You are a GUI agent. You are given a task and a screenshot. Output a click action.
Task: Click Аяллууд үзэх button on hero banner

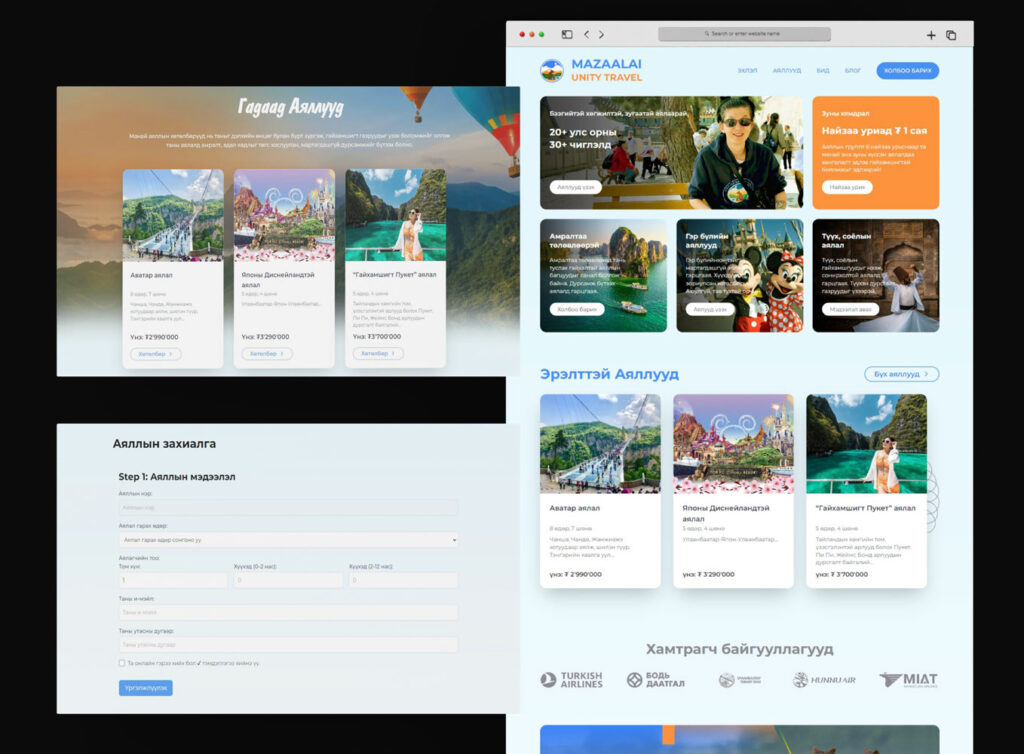pos(575,187)
